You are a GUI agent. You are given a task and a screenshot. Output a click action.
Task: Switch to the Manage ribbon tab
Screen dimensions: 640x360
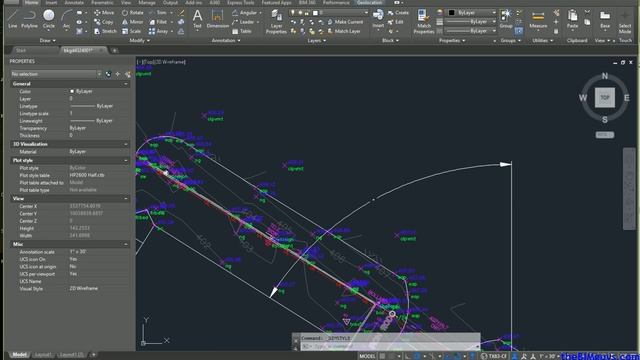[147, 2]
